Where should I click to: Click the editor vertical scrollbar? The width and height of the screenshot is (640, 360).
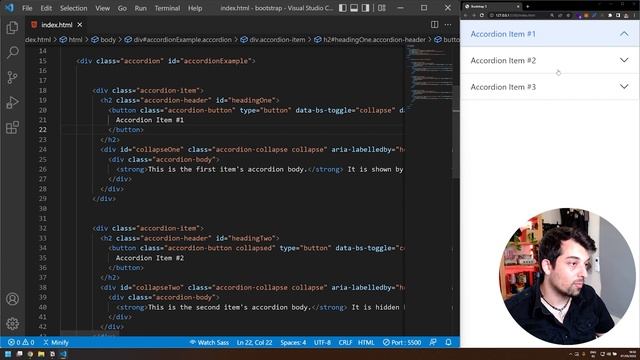(456, 133)
